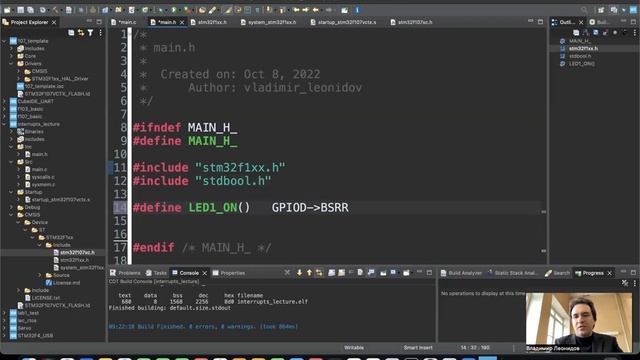Click the Save All toolbar icon
Viewport: 640px width, 360px height.
(30, 10)
